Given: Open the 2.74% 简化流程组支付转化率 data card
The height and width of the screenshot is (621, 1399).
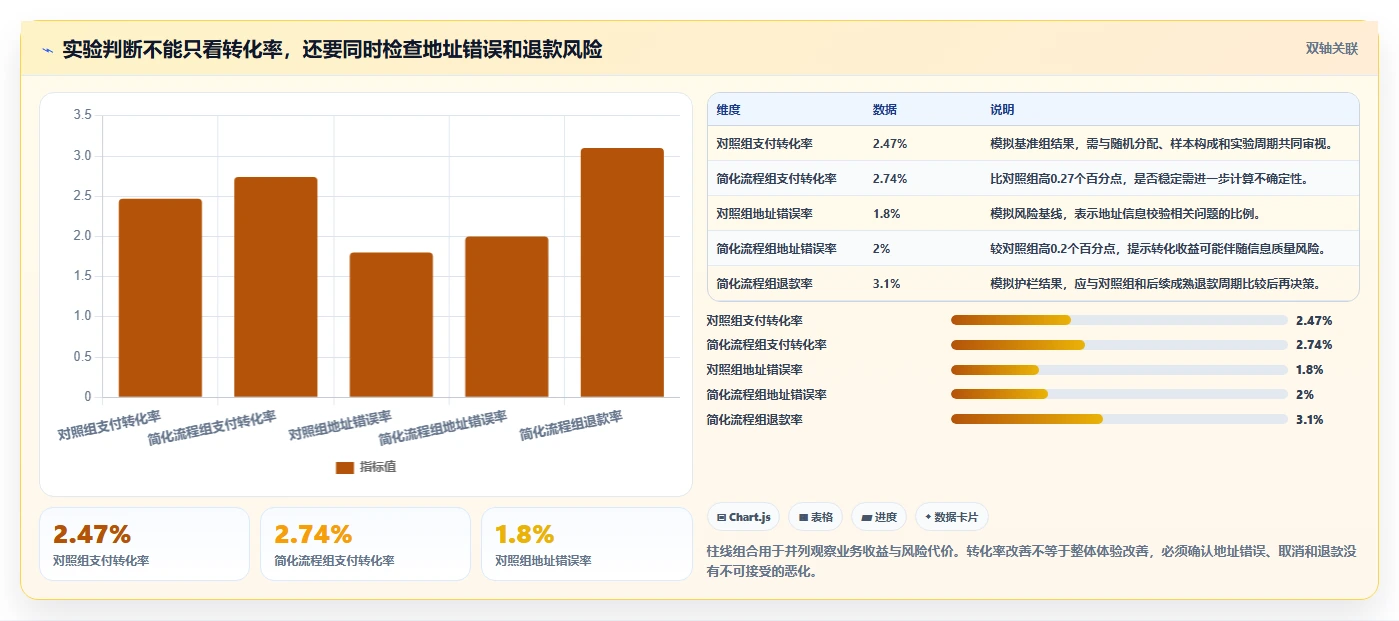Looking at the screenshot, I should tap(365, 544).
